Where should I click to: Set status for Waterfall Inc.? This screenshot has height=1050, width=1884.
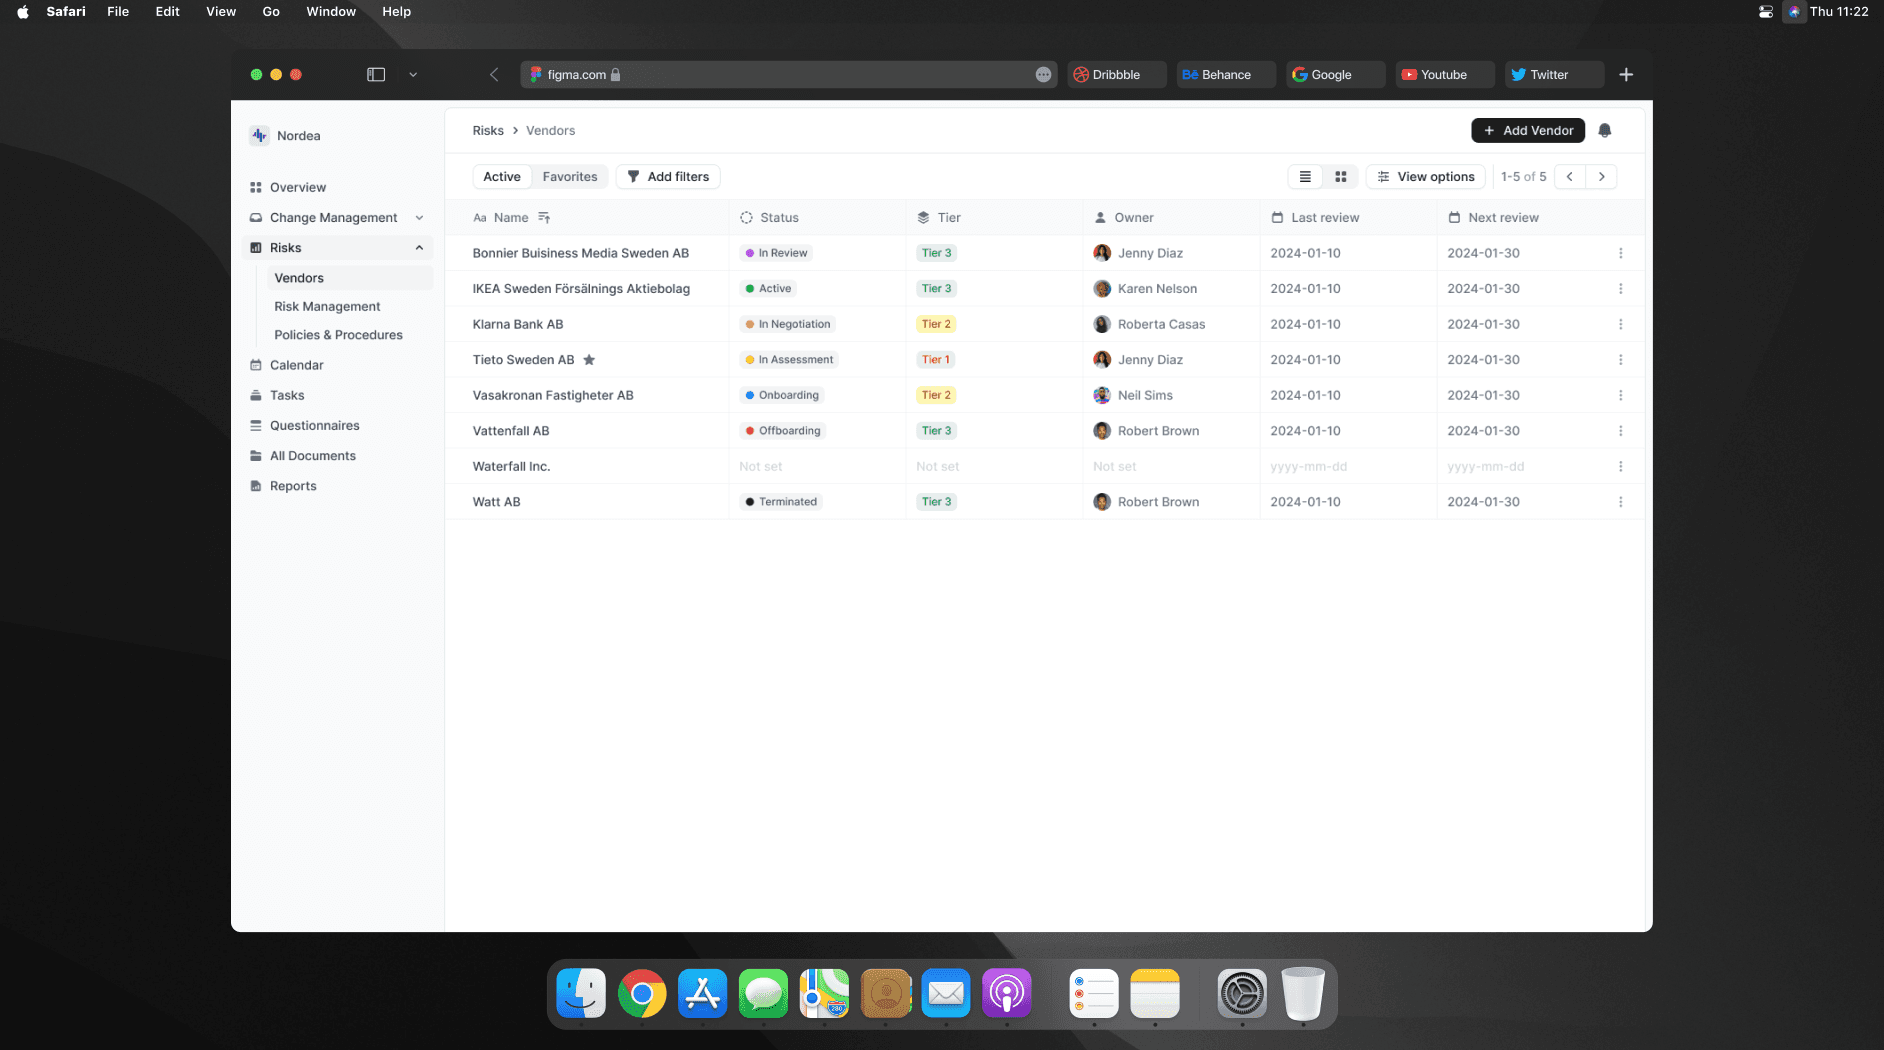760,466
